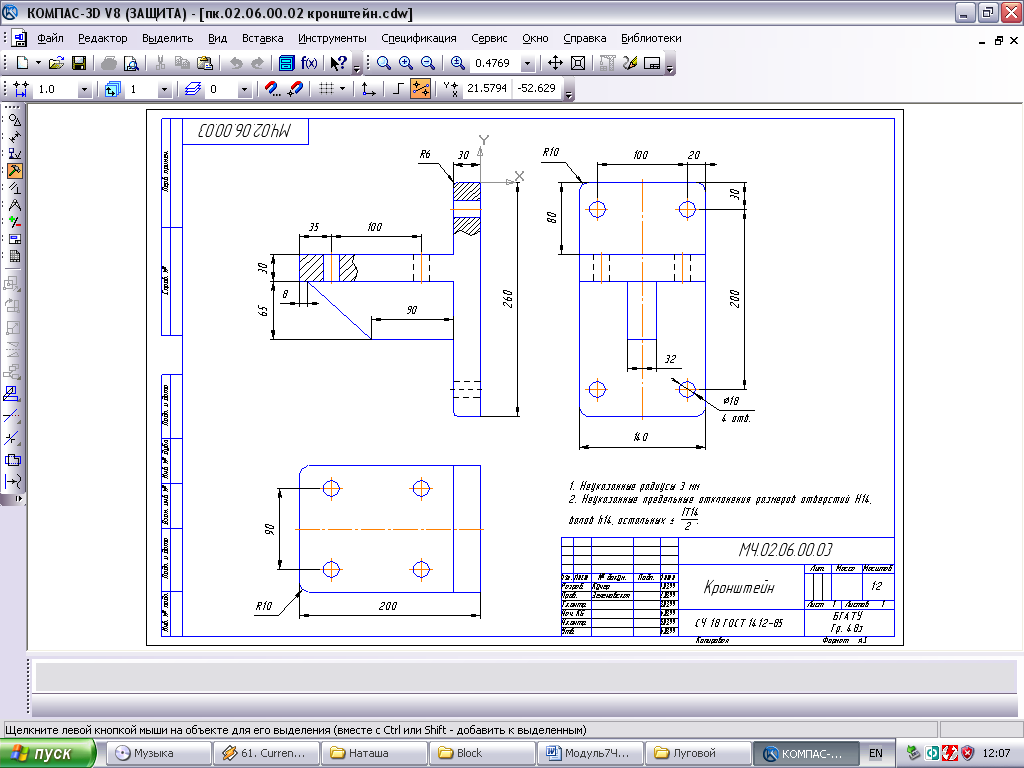Select the Zoom window magnifier tool

click(x=384, y=63)
